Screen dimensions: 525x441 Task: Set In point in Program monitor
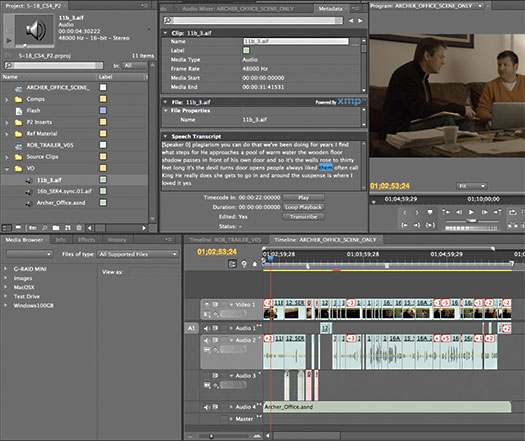click(404, 213)
